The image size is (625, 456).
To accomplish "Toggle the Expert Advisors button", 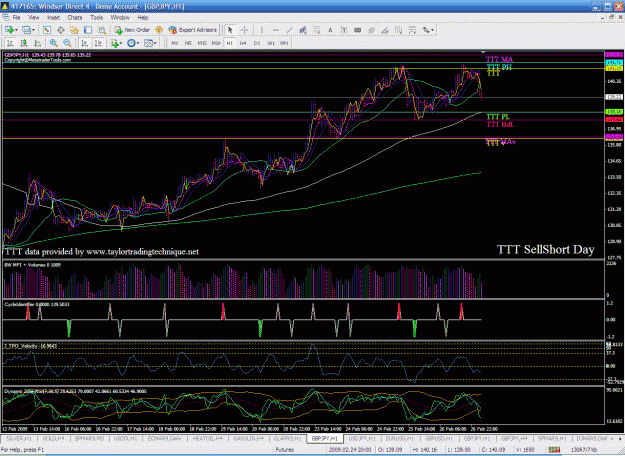I will pyautogui.click(x=193, y=30).
